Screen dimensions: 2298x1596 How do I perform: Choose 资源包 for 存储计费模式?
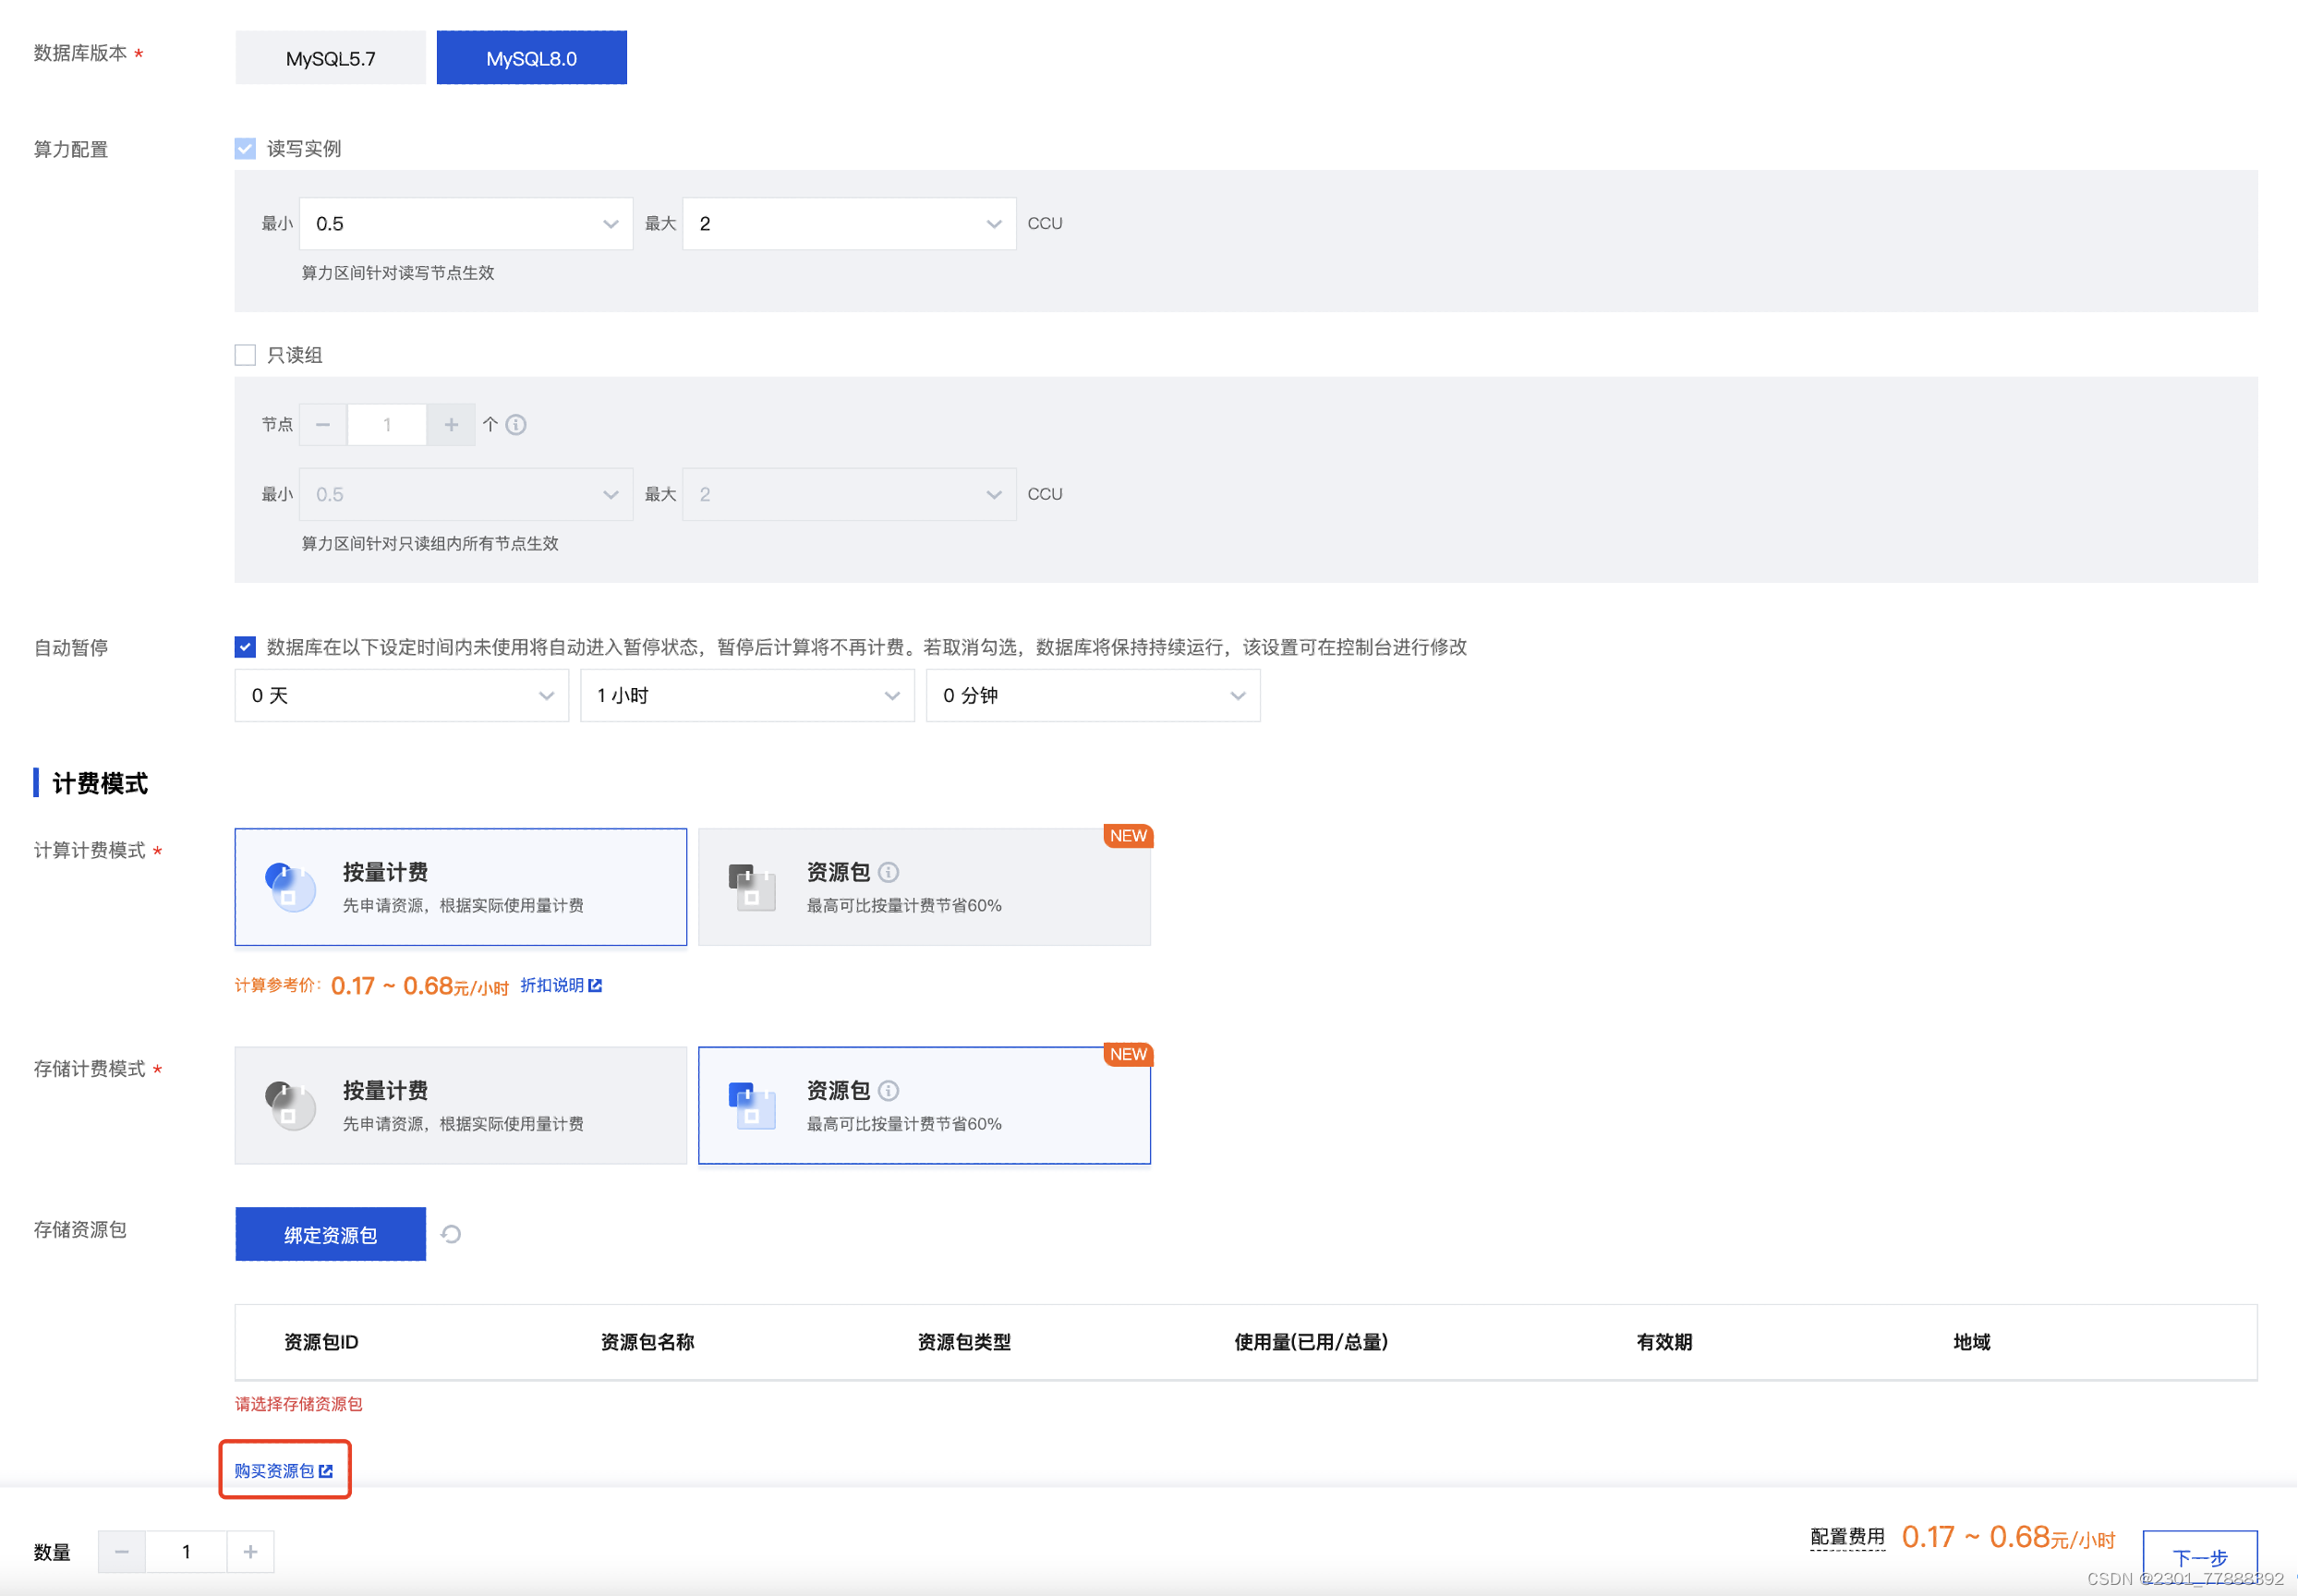[924, 1106]
